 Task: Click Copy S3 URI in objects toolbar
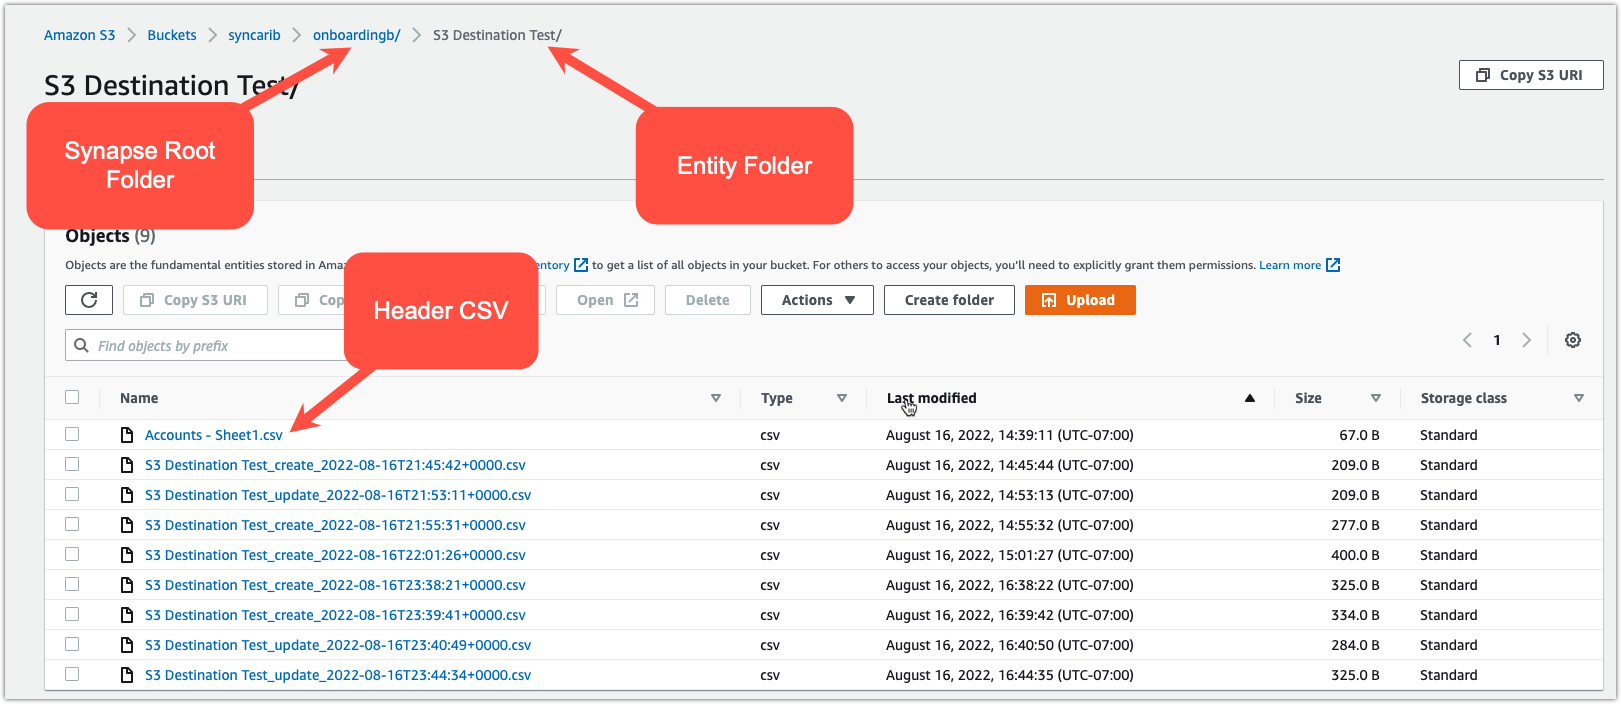point(195,300)
